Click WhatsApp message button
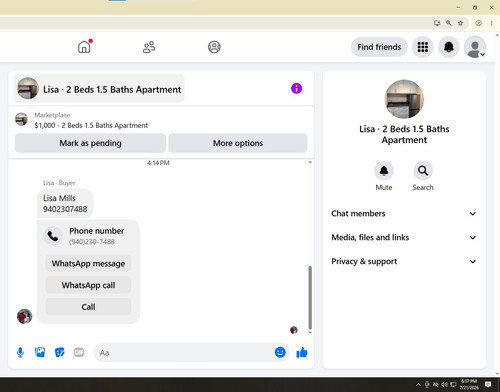 [88, 263]
